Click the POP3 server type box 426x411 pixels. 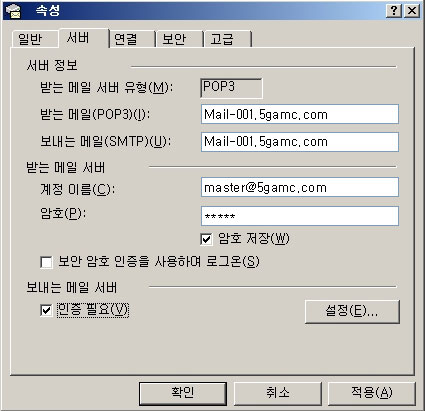(x=231, y=88)
